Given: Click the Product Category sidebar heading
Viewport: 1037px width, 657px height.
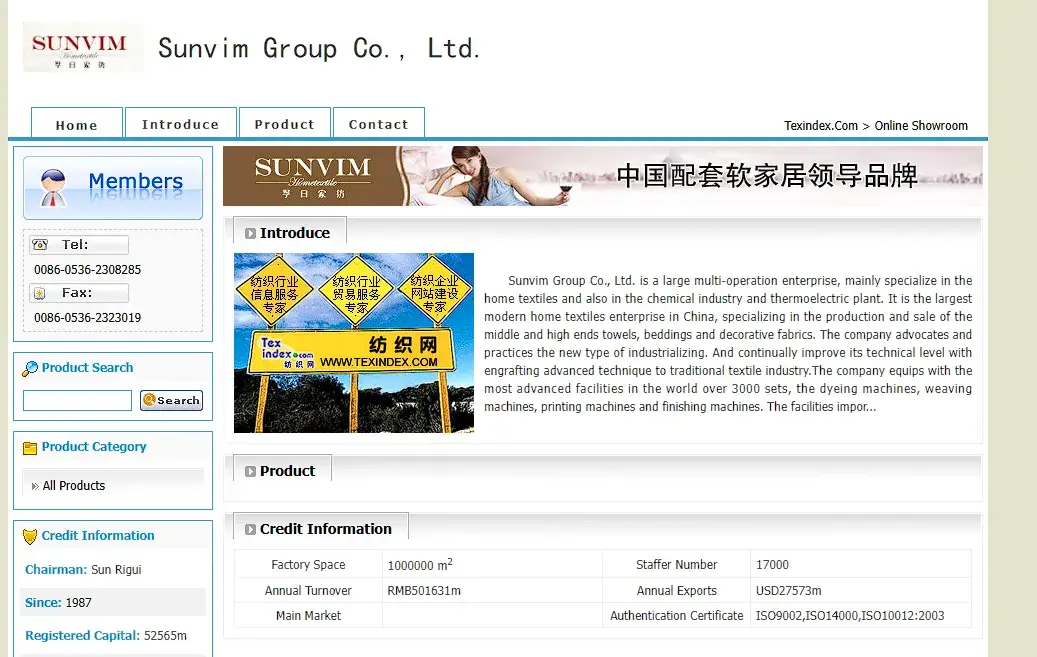Looking at the screenshot, I should tap(94, 447).
